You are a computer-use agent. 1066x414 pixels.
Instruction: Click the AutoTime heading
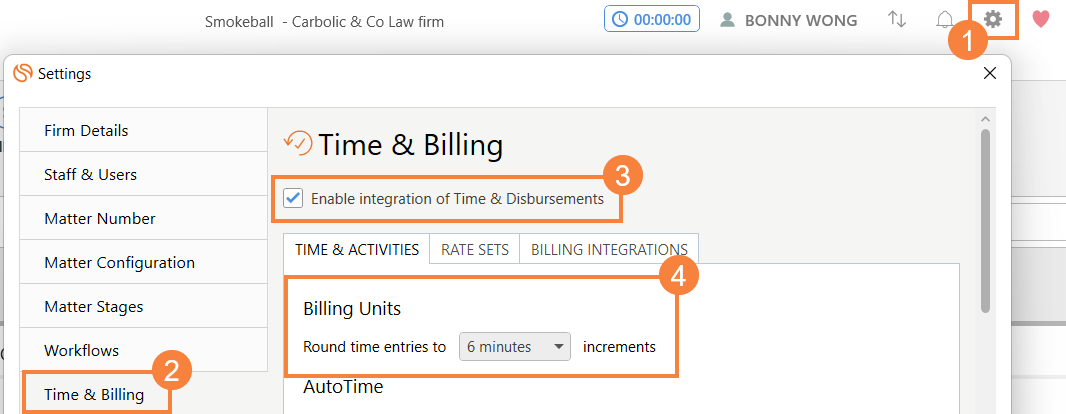(343, 387)
